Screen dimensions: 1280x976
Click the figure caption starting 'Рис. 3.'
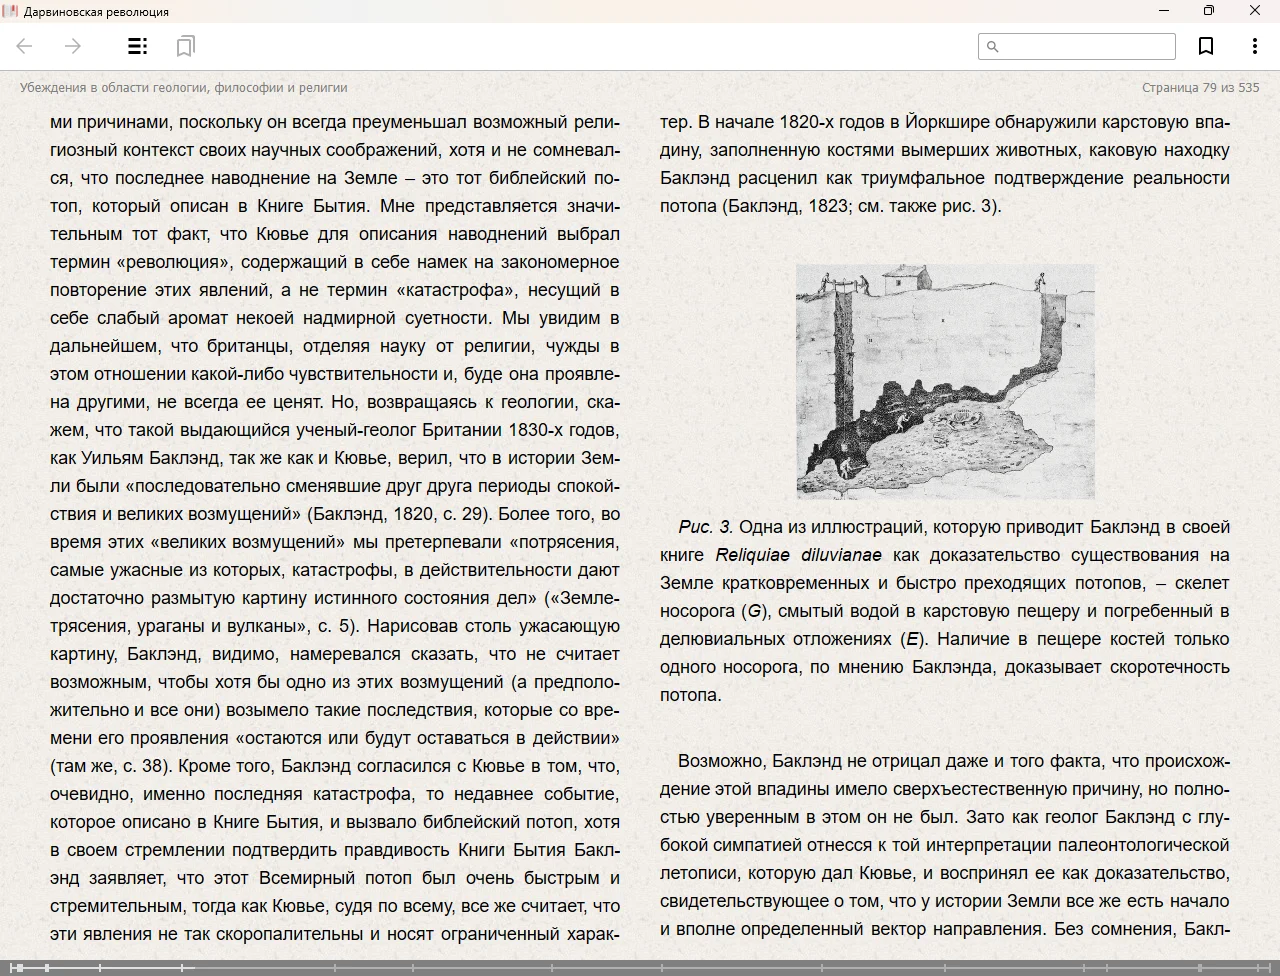click(944, 610)
